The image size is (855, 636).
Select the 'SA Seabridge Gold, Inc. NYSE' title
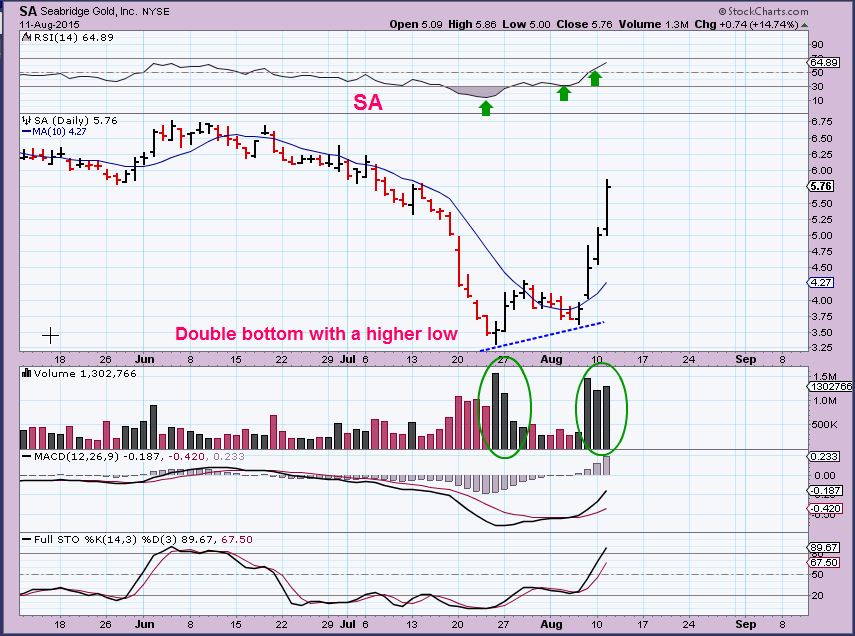94,11
